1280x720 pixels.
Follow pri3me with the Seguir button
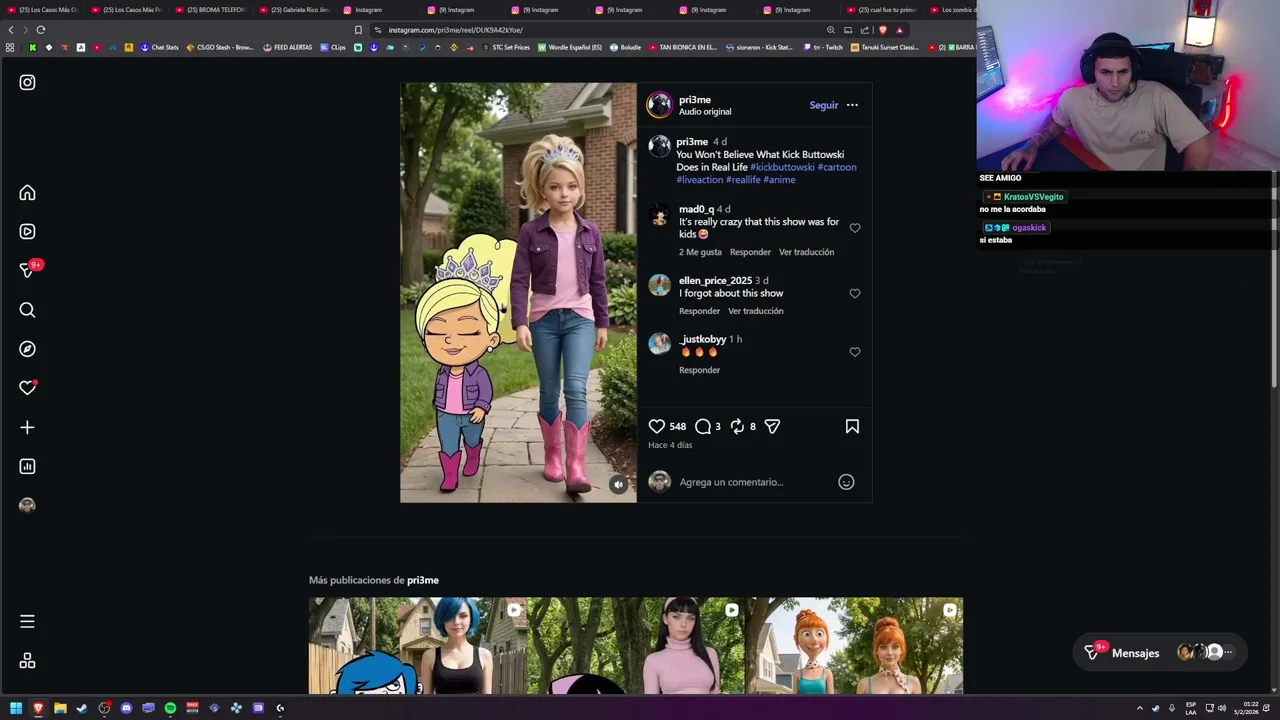point(824,105)
